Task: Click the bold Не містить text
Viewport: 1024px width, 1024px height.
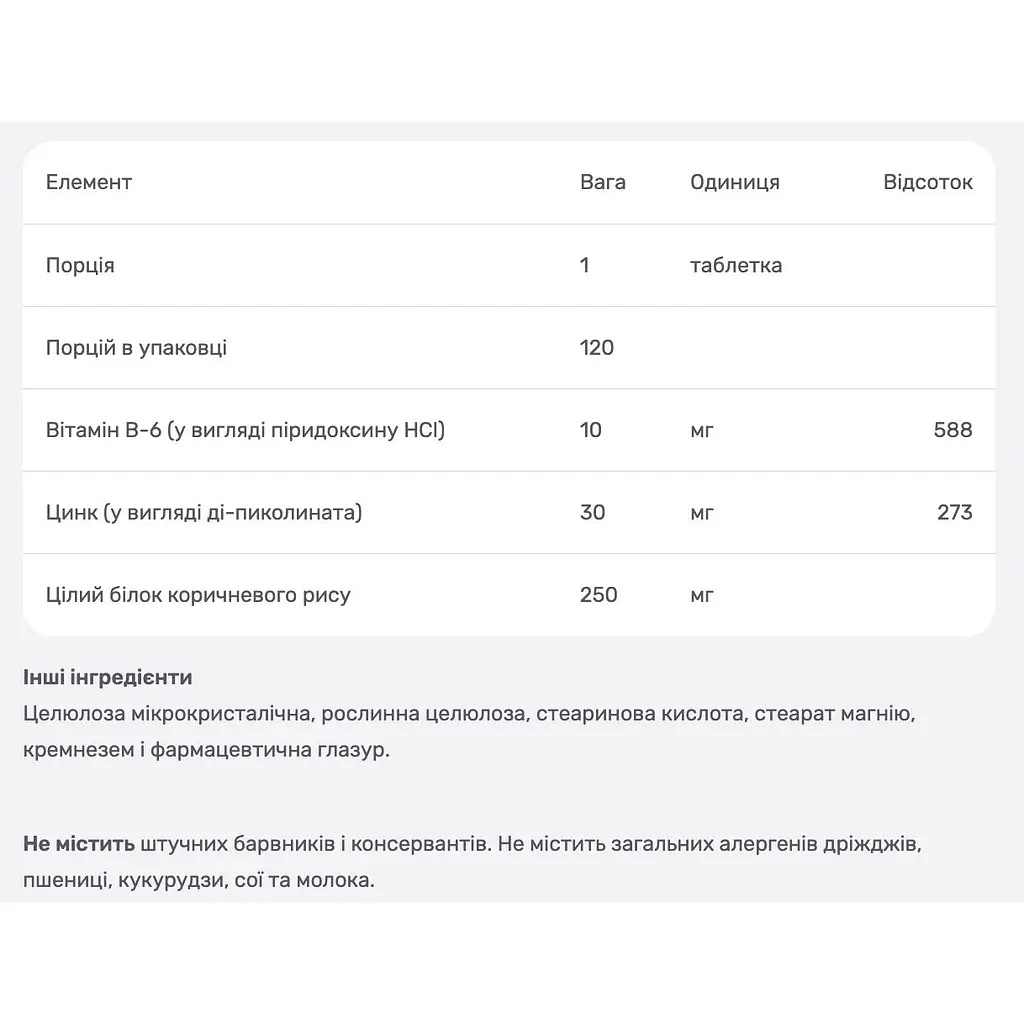Action: click(79, 844)
